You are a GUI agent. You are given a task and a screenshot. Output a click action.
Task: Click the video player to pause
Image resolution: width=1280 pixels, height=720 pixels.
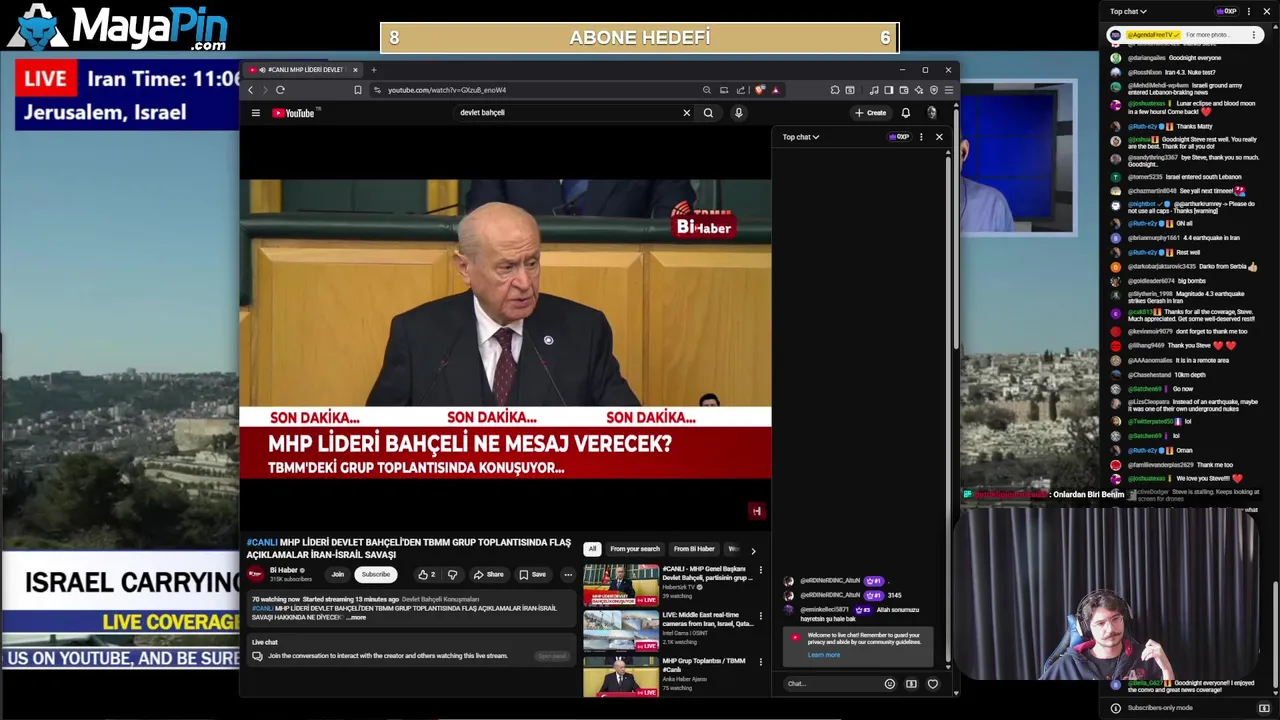point(505,327)
